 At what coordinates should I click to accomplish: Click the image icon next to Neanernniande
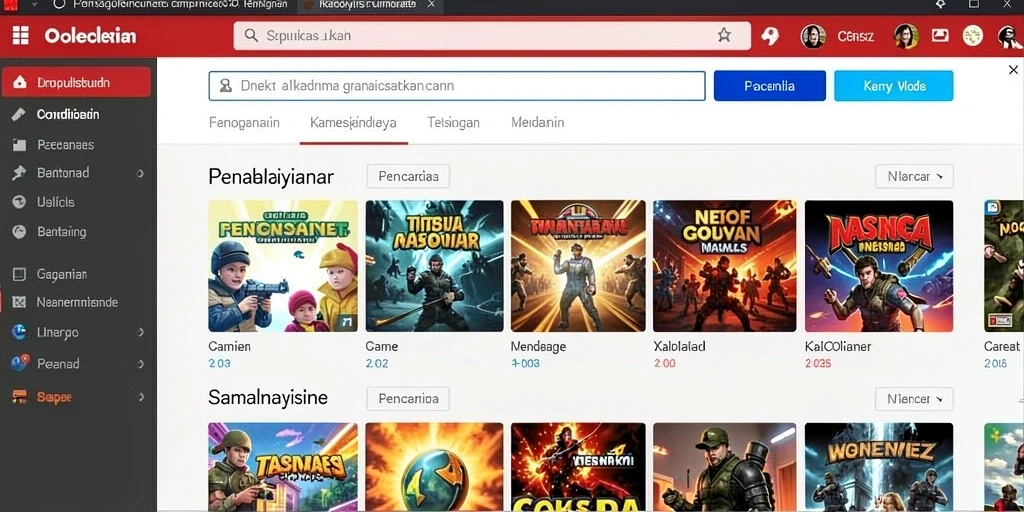pyautogui.click(x=19, y=302)
